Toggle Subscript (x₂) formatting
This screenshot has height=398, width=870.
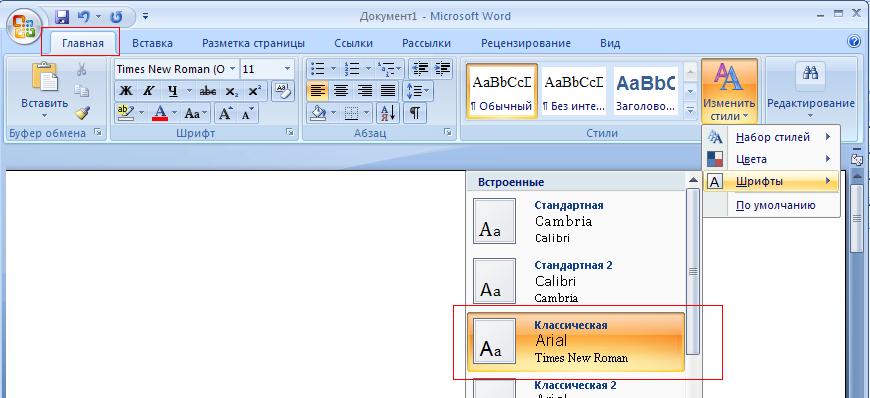click(x=232, y=91)
